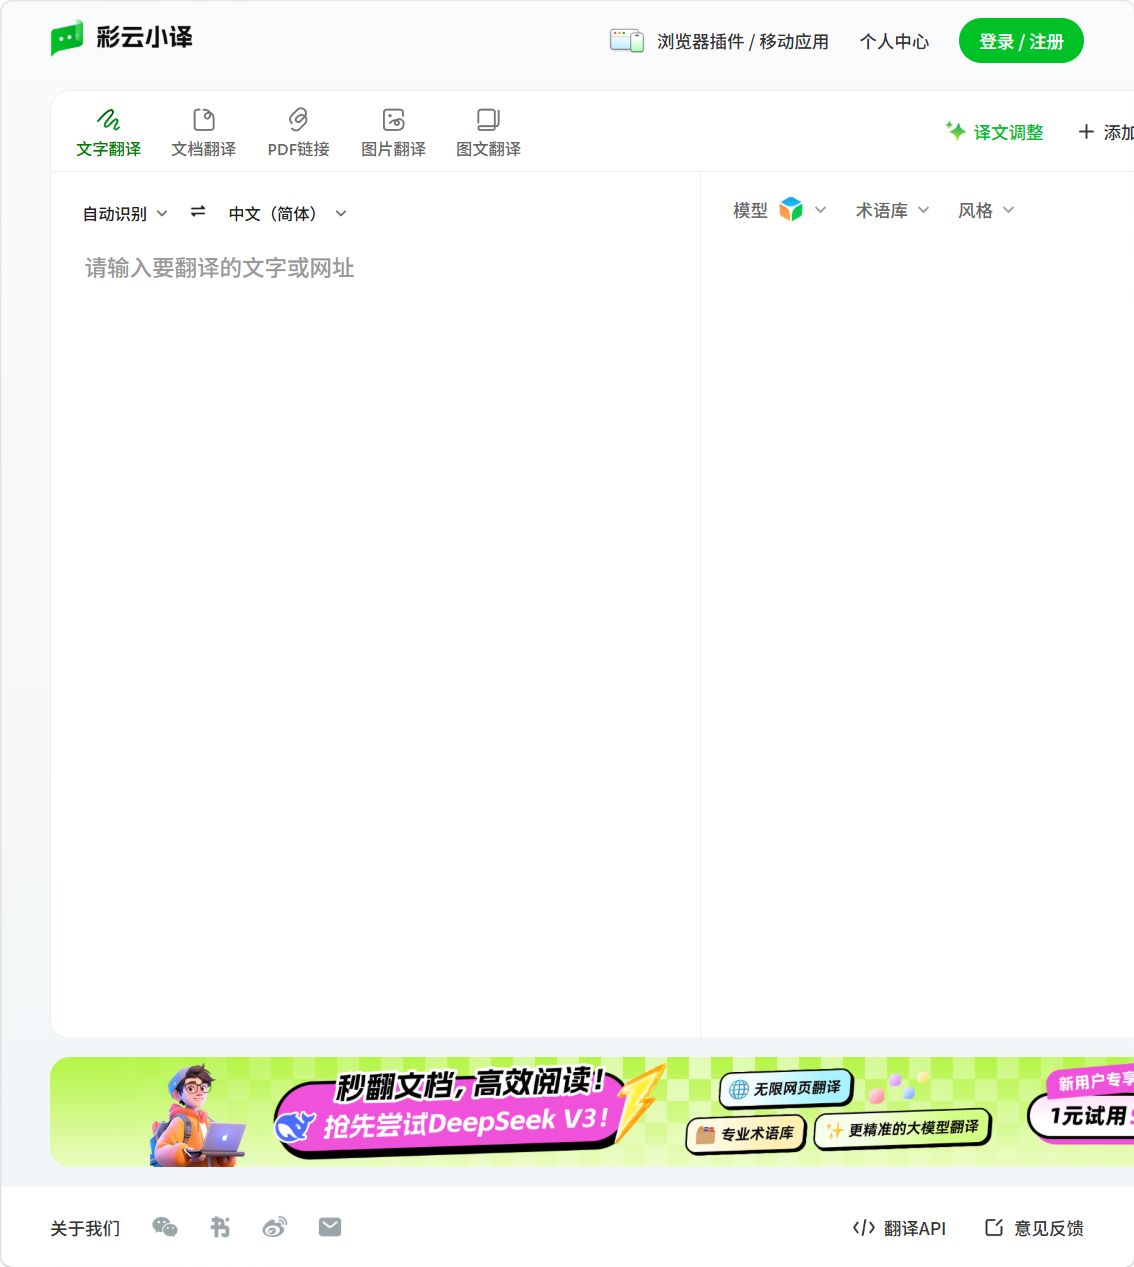Switch to the 文档翻译 tab
Screen dimensions: 1134x1267
204,133
